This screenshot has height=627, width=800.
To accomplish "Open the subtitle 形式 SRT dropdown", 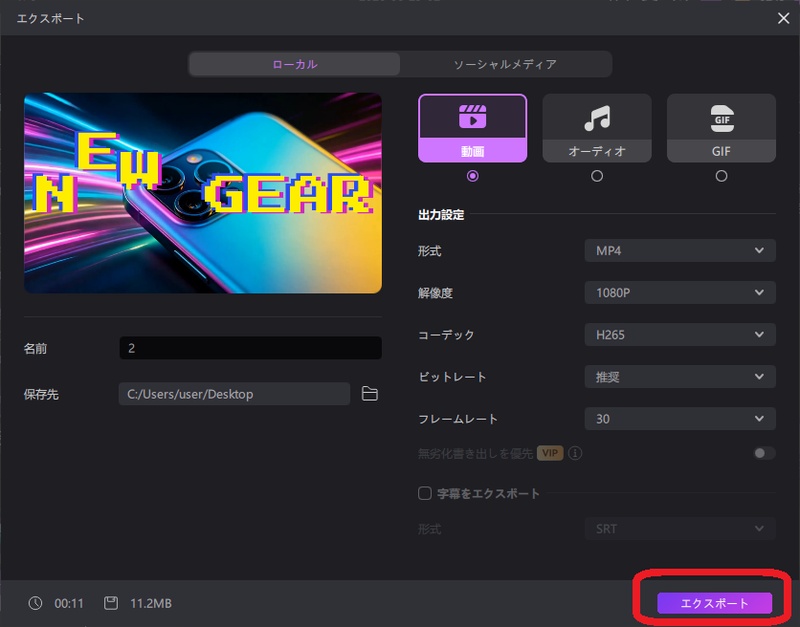I will tap(680, 529).
